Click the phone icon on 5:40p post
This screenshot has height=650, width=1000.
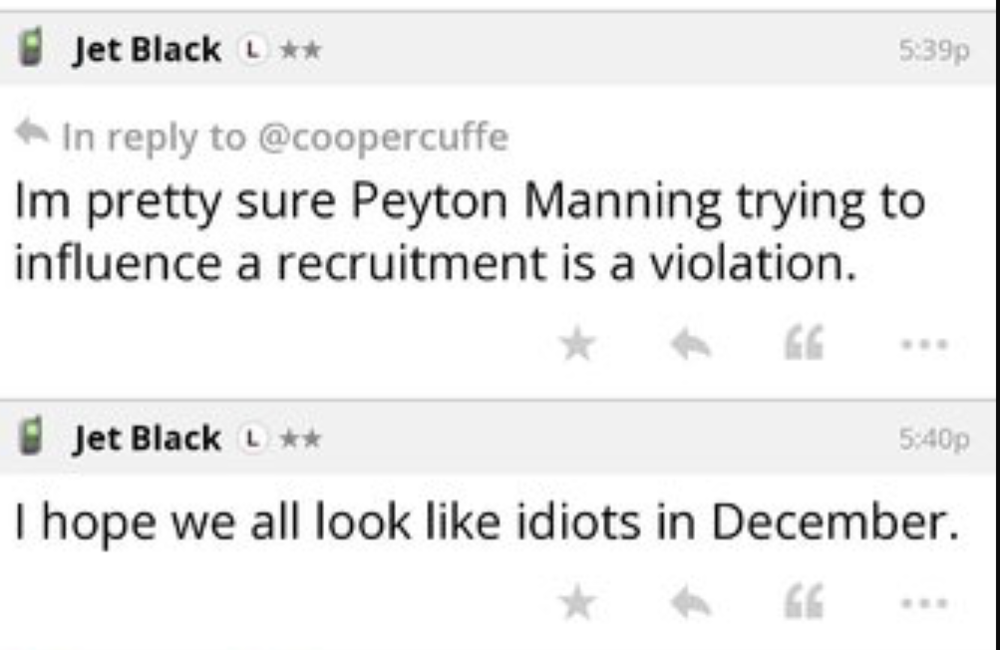click(32, 437)
